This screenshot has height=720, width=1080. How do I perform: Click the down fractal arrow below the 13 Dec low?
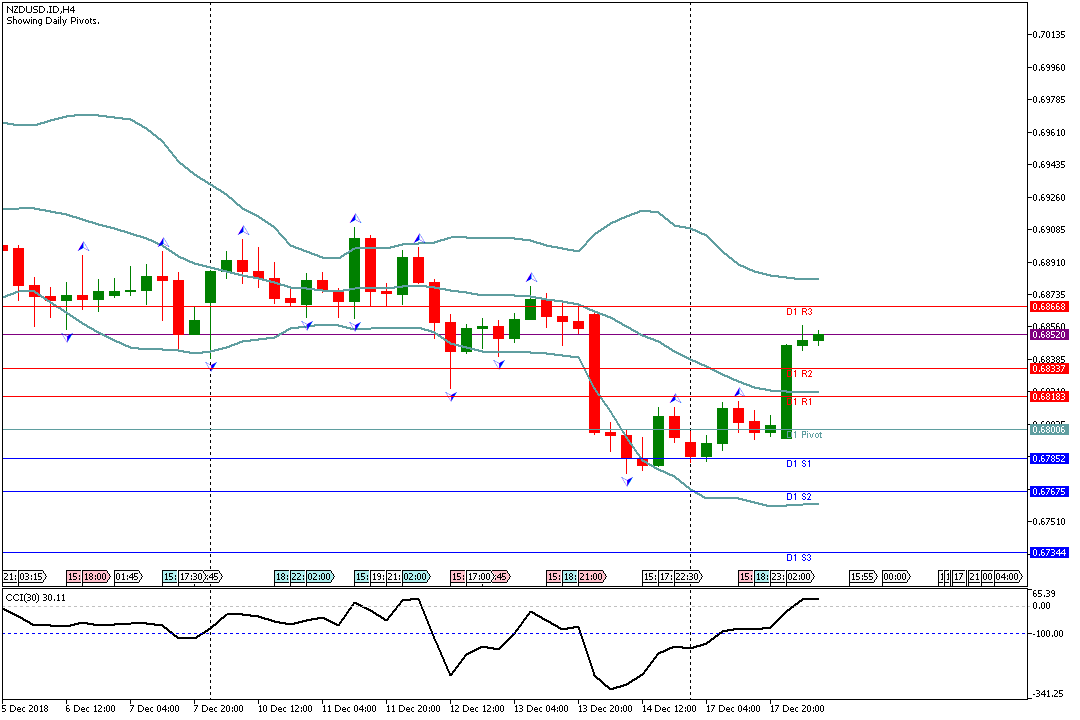(627, 481)
